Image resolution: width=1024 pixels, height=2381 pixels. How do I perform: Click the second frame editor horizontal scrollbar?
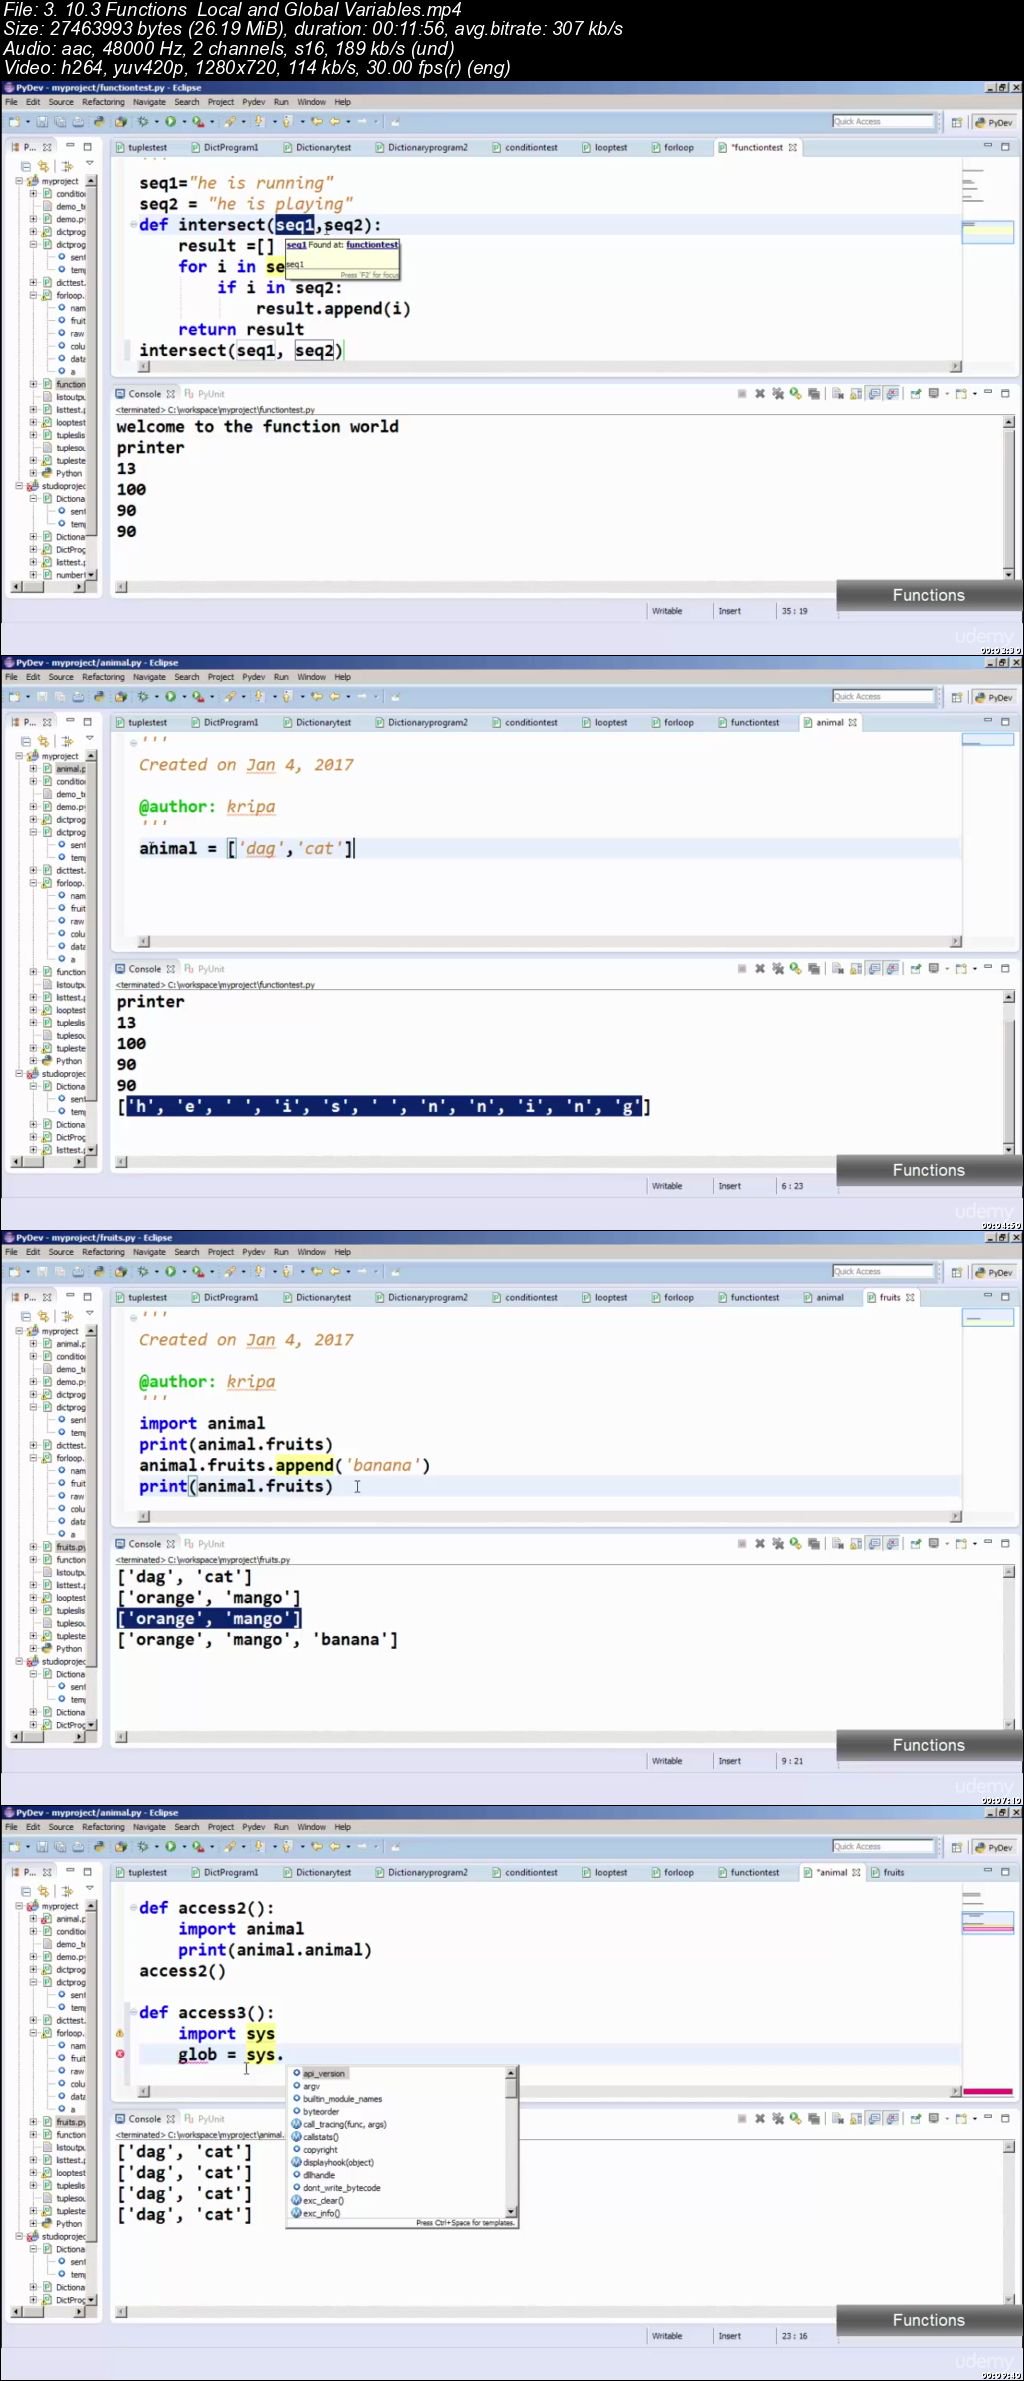[550, 941]
